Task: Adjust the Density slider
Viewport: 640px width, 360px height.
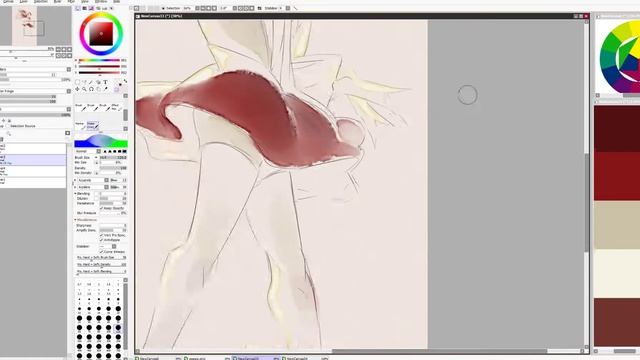Action: (113, 168)
